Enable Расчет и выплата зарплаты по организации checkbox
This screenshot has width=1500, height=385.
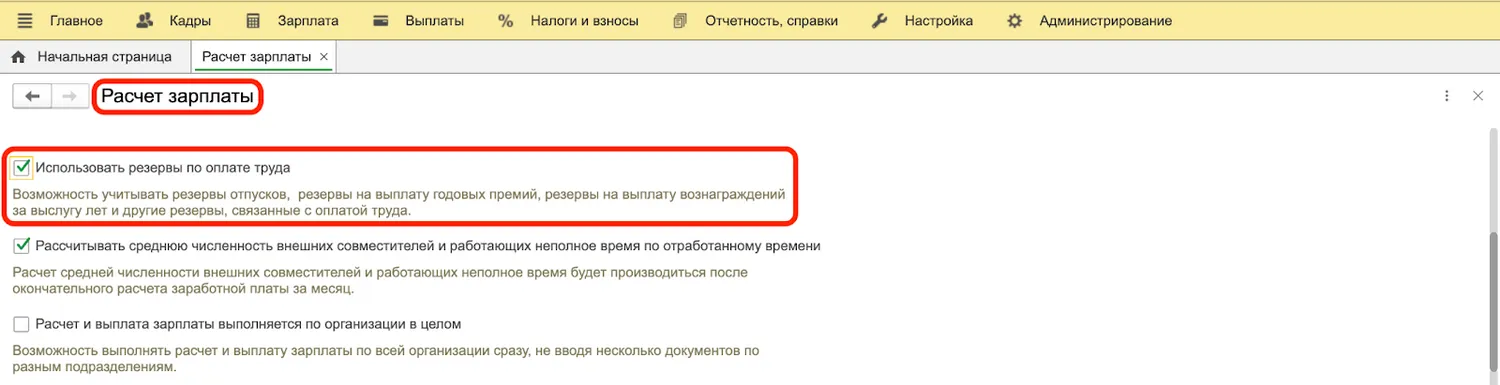coord(22,324)
